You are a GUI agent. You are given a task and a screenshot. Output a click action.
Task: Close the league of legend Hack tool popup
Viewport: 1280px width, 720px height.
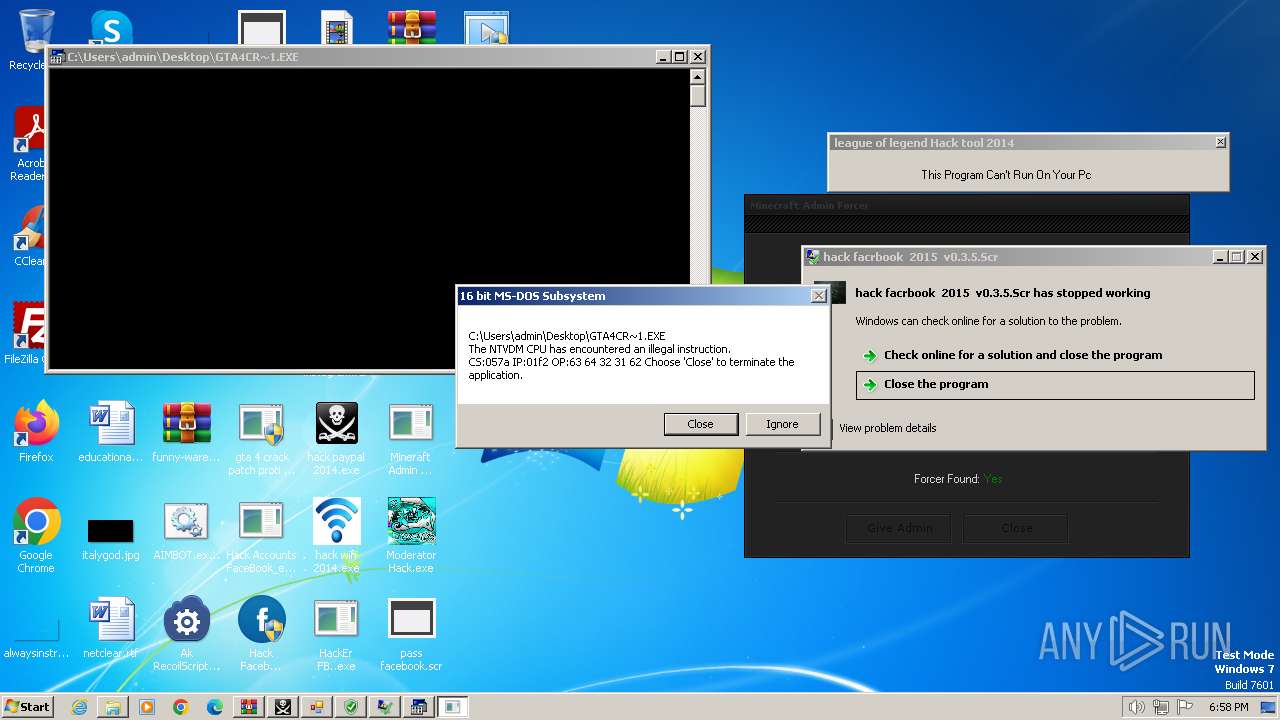click(x=1220, y=143)
